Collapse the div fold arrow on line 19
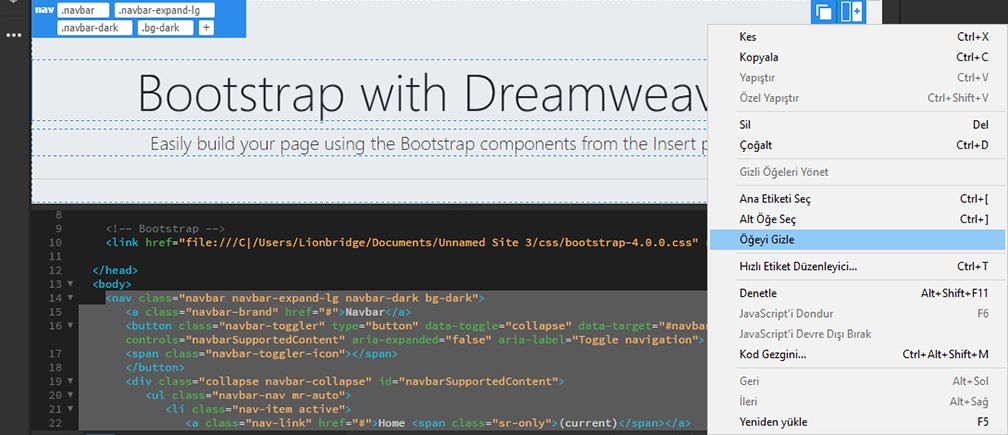Image resolution: width=1008 pixels, height=435 pixels. click(70, 382)
